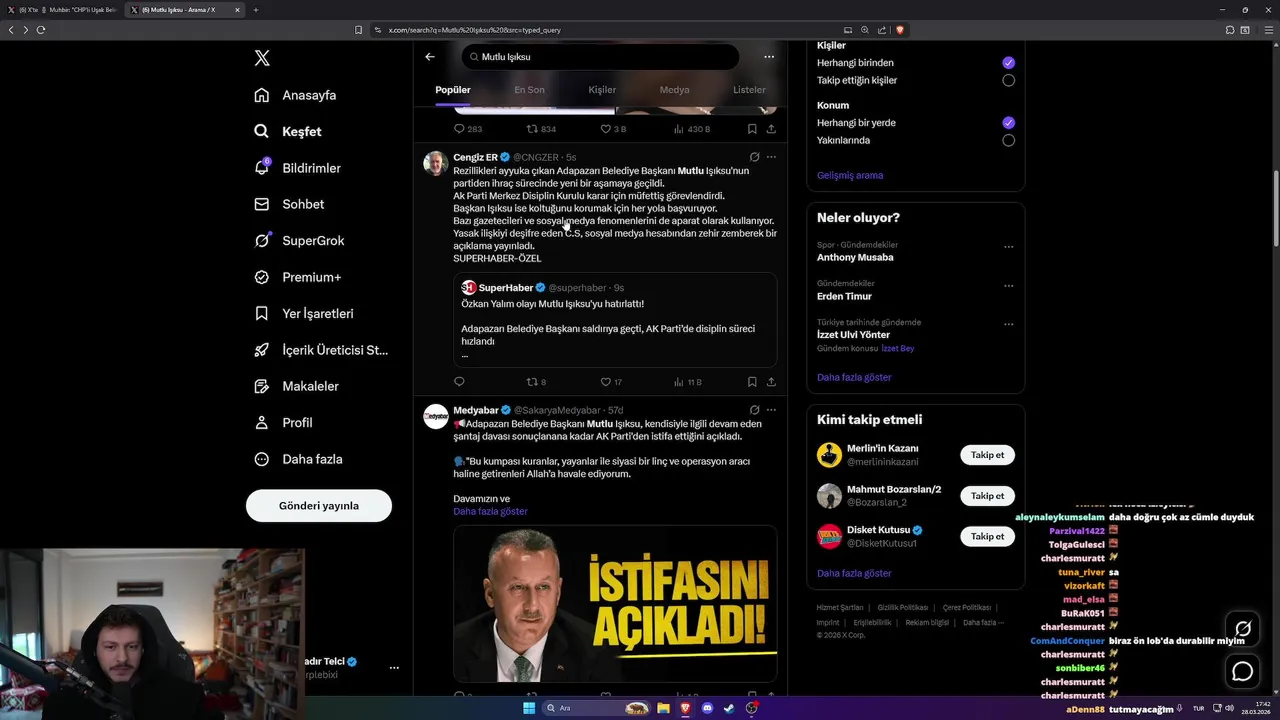Click the Gönderi yayınla button

pyautogui.click(x=319, y=505)
